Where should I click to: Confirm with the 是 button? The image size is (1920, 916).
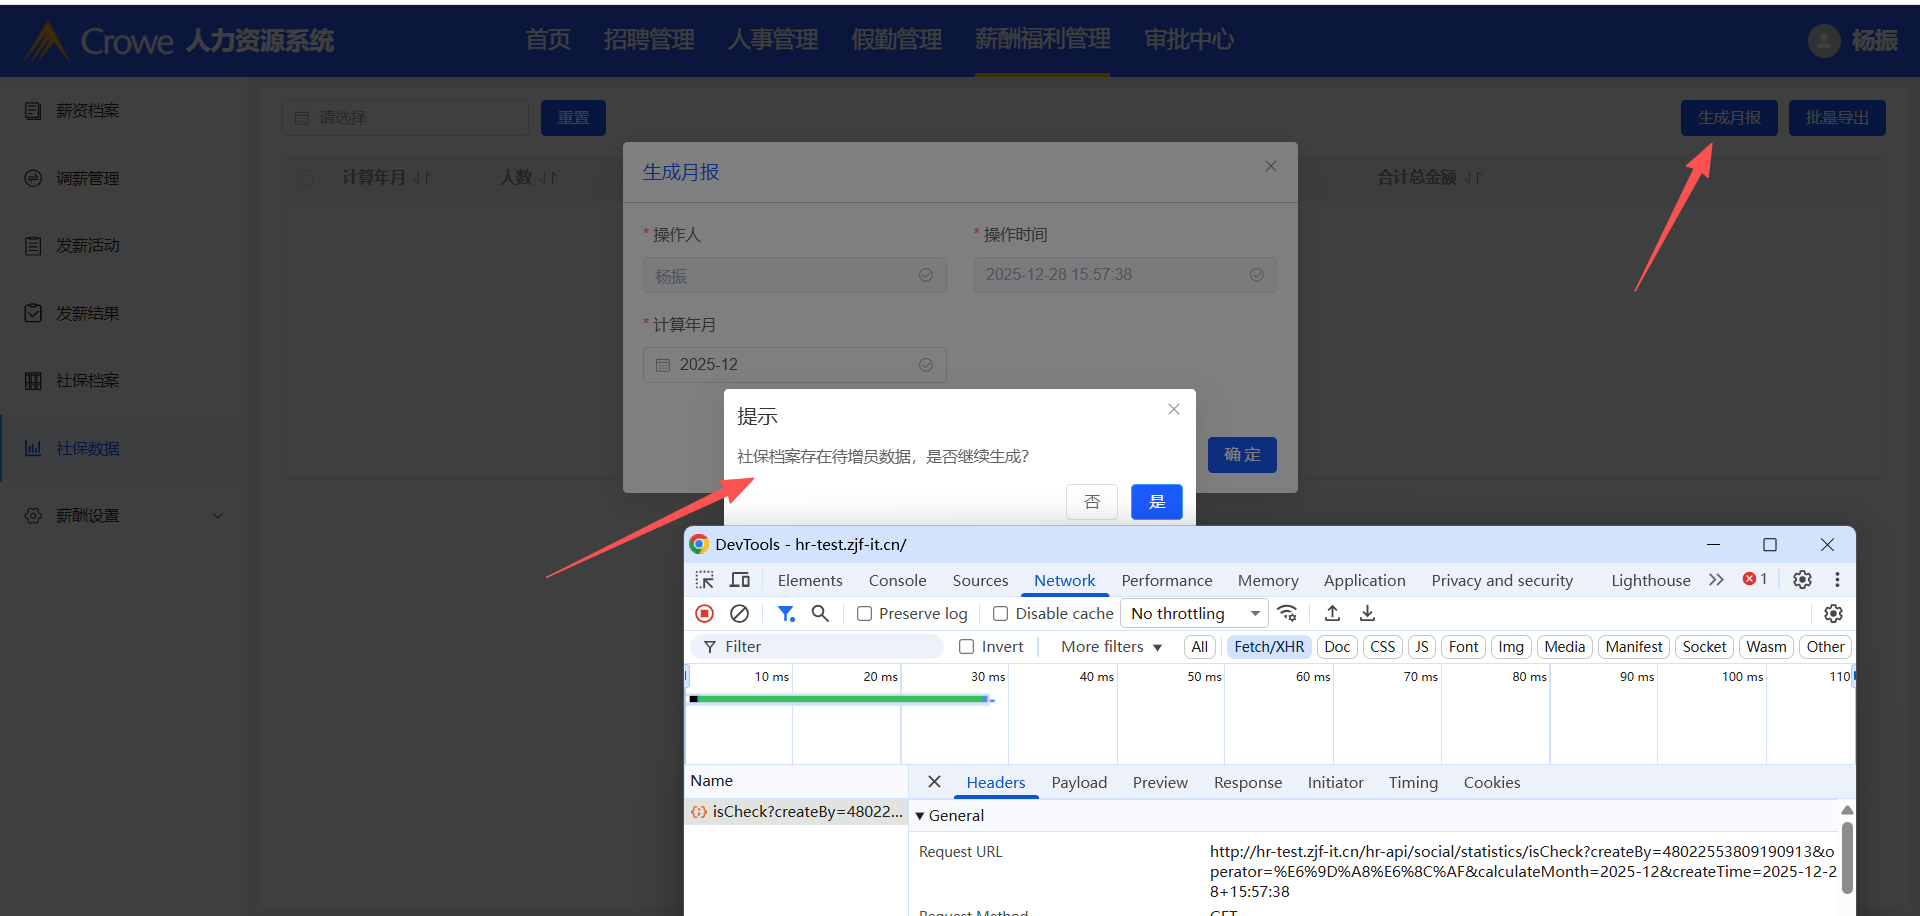pyautogui.click(x=1156, y=502)
